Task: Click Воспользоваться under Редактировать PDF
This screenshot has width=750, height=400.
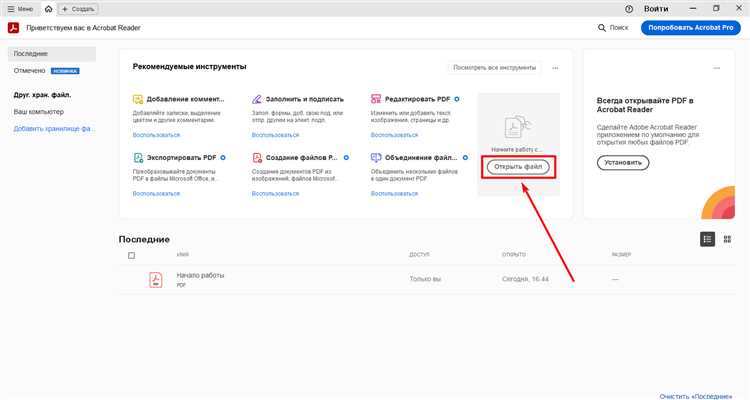Action: [x=395, y=135]
